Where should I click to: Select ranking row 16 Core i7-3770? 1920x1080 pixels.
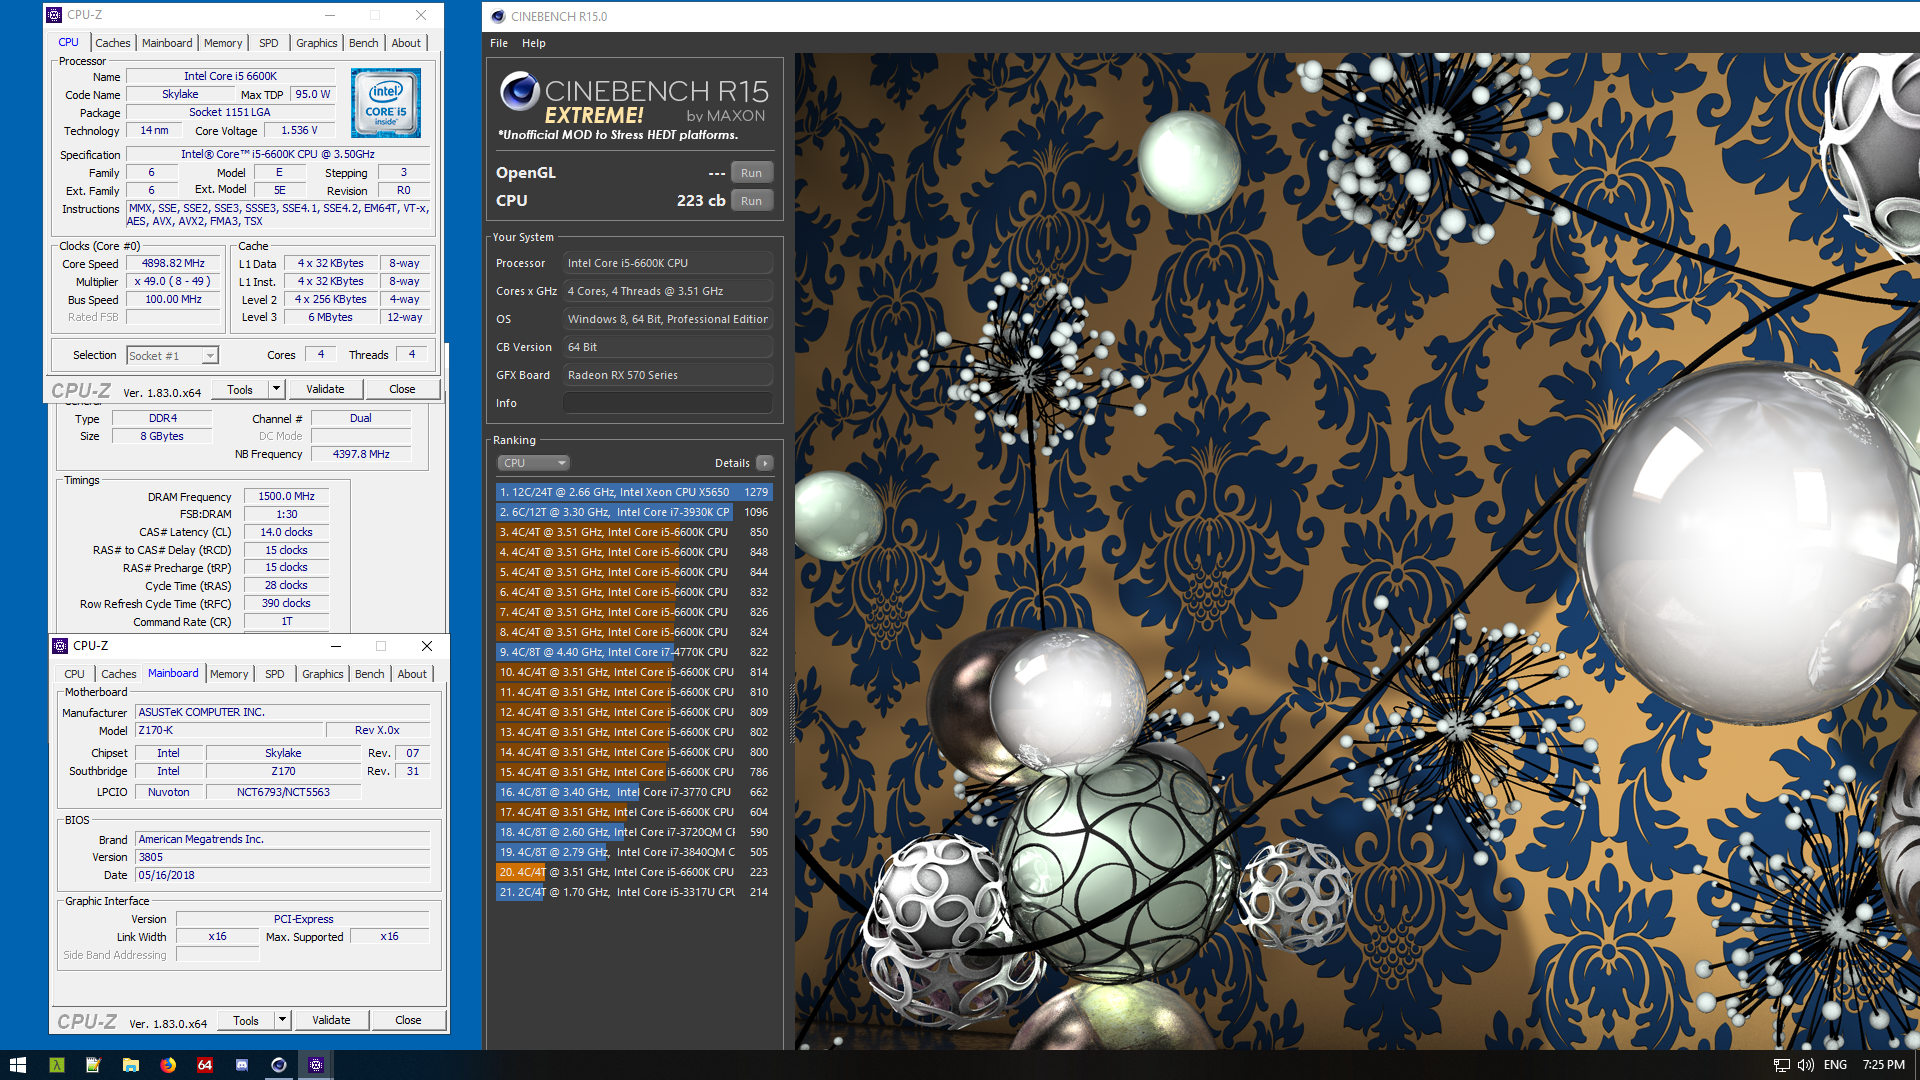(x=634, y=792)
